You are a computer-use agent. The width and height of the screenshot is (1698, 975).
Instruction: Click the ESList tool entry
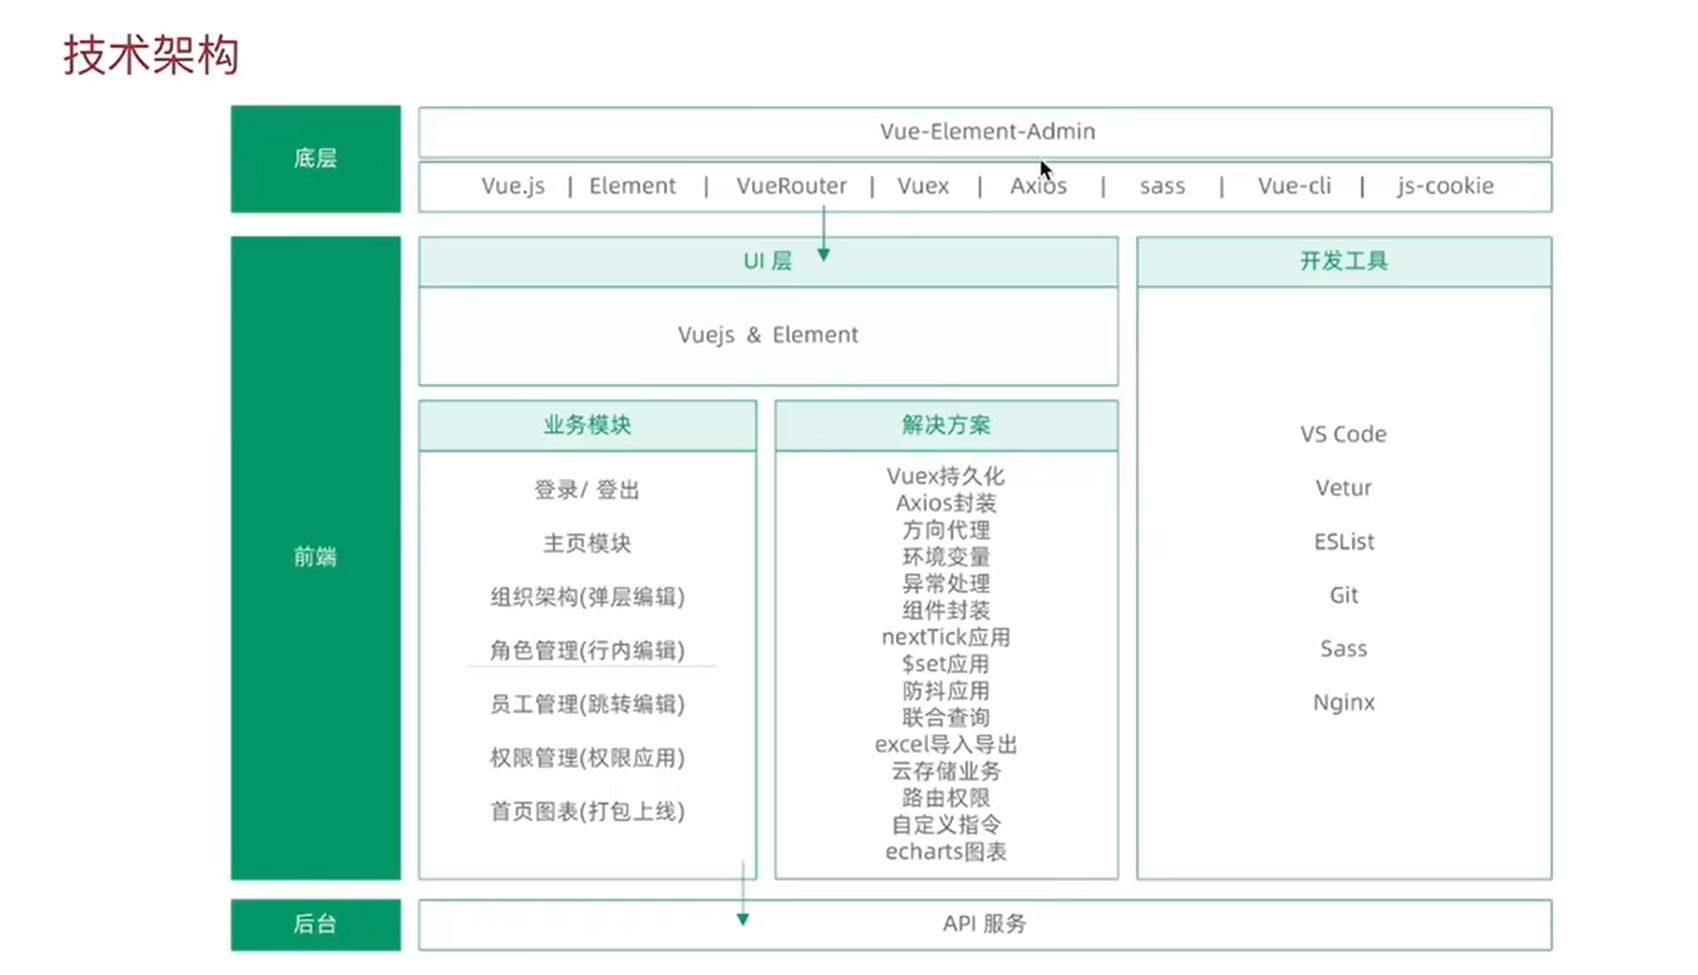coord(1344,542)
